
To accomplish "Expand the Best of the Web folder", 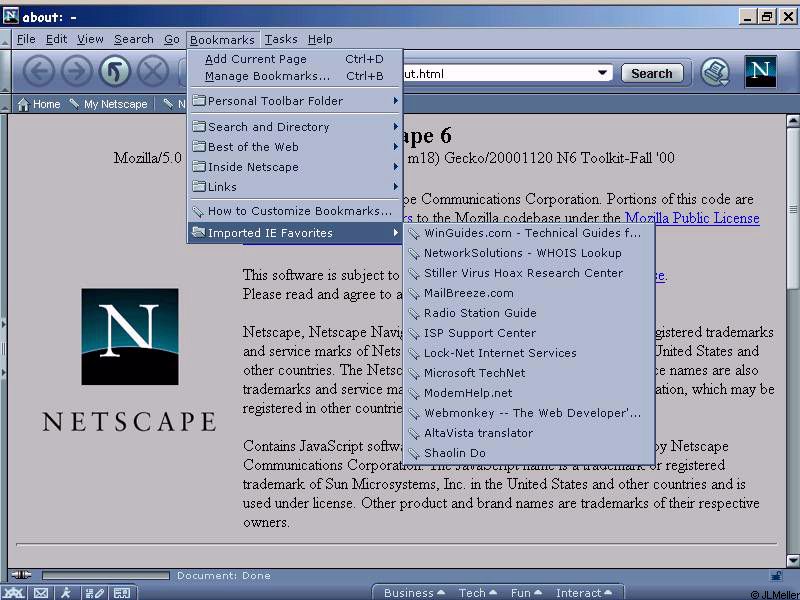I will 295,147.
